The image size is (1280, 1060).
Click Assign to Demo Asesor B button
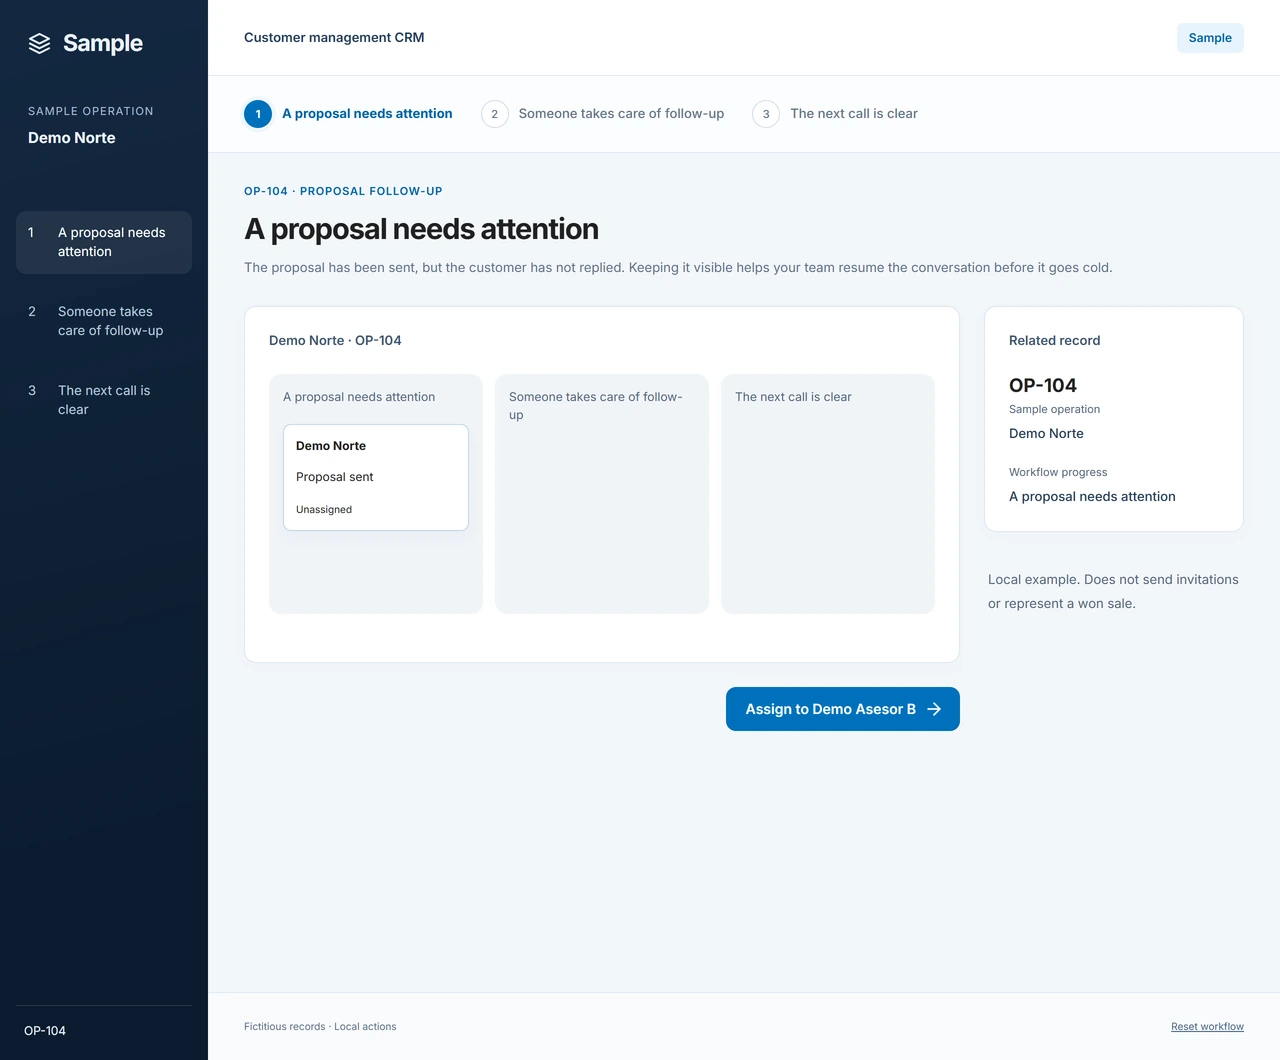click(843, 709)
